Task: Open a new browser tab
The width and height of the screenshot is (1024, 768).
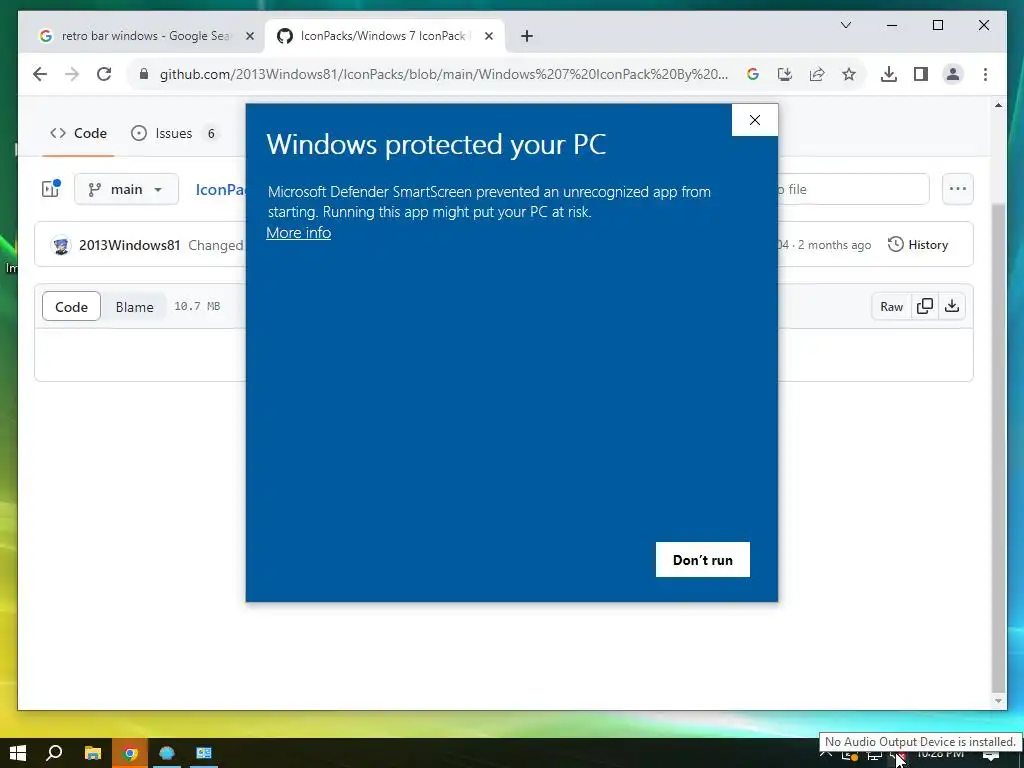Action: click(527, 36)
